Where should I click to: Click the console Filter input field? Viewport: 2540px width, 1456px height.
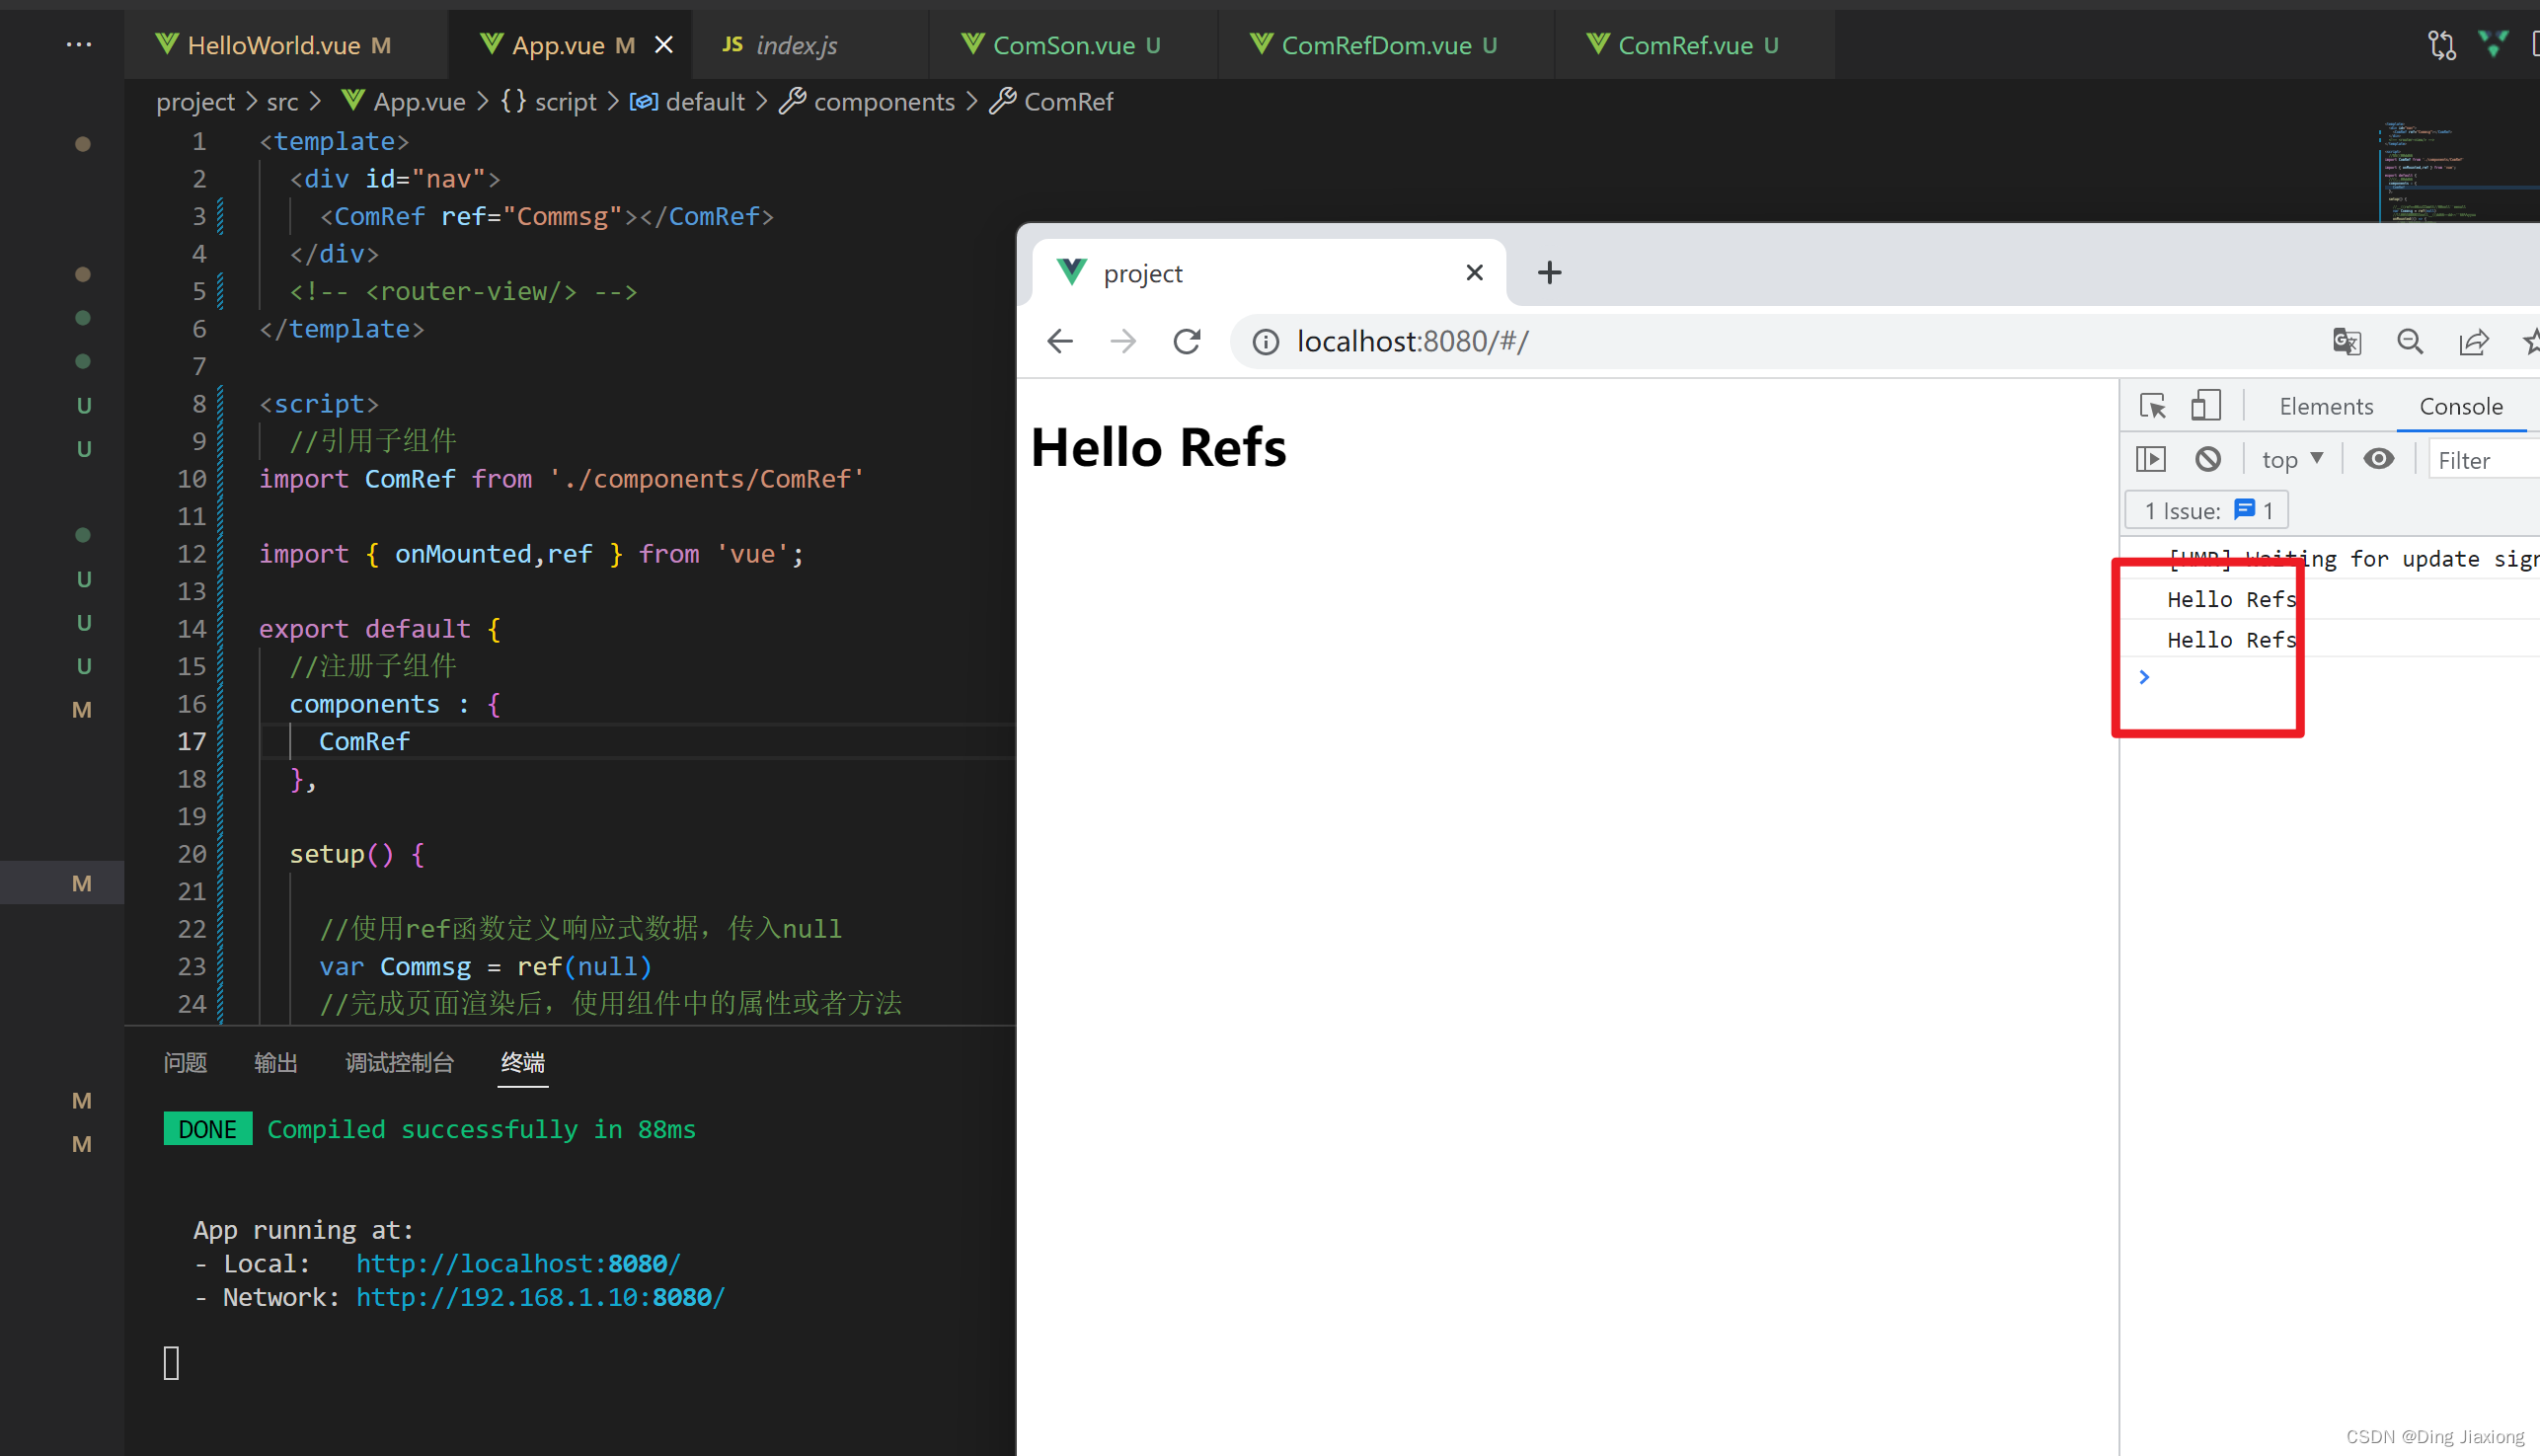2480,460
